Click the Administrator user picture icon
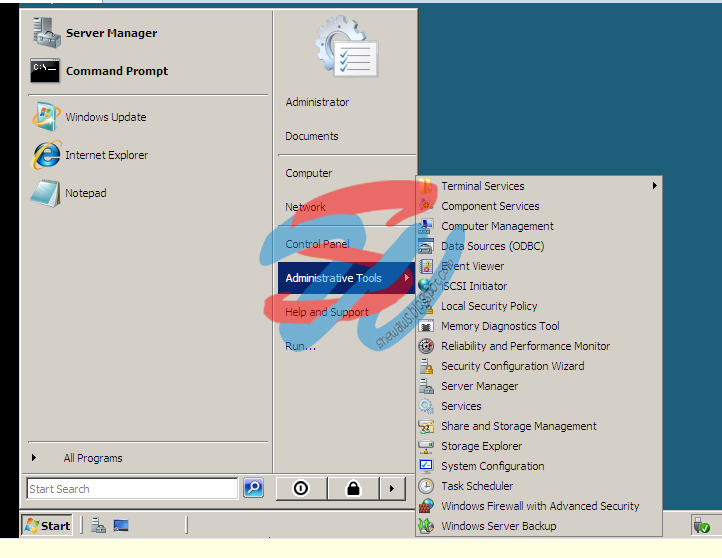Screen dimensions: 722x558 (x=347, y=46)
